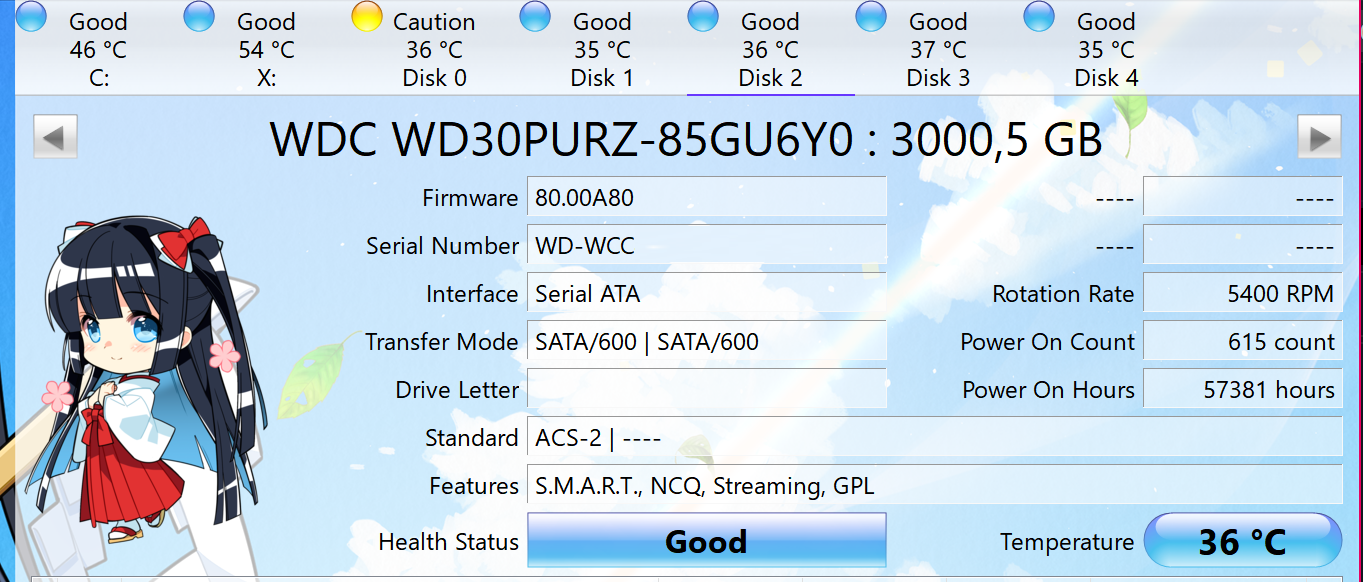This screenshot has width=1363, height=582.
Task: Click the blue status orb for Disk 2
Action: (704, 16)
